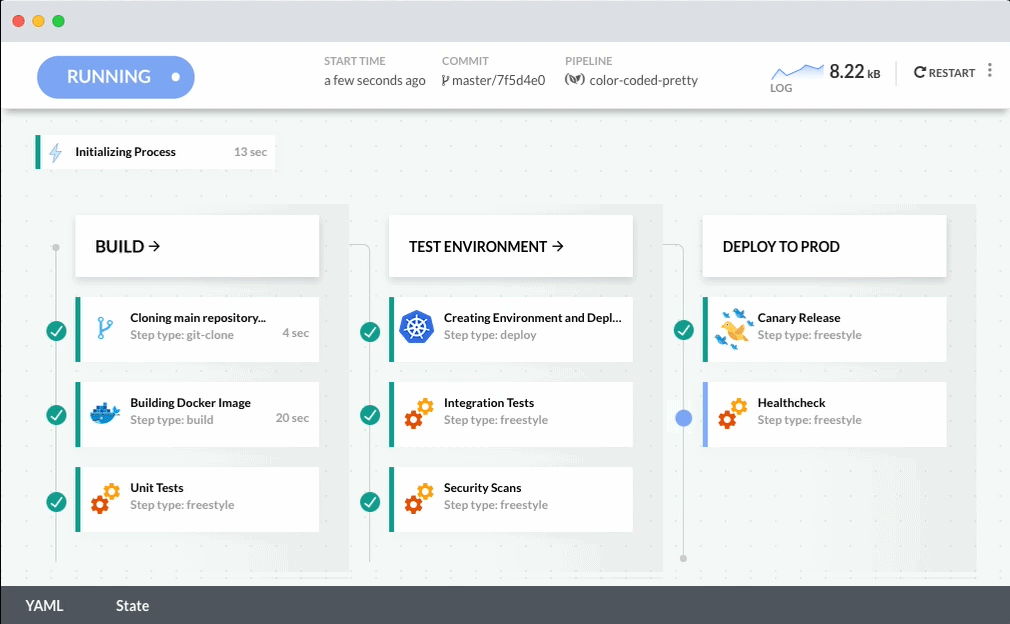Click the RUNNING status button
This screenshot has height=624, width=1010.
click(115, 76)
